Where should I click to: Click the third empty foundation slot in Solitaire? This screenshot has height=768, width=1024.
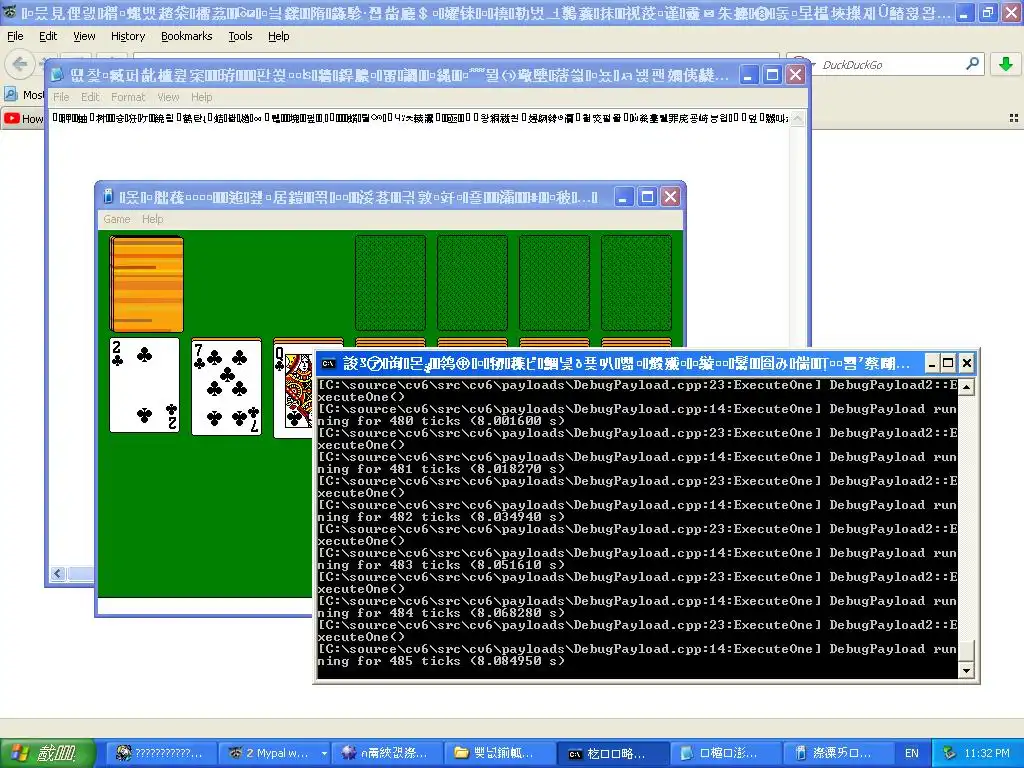tap(554, 283)
